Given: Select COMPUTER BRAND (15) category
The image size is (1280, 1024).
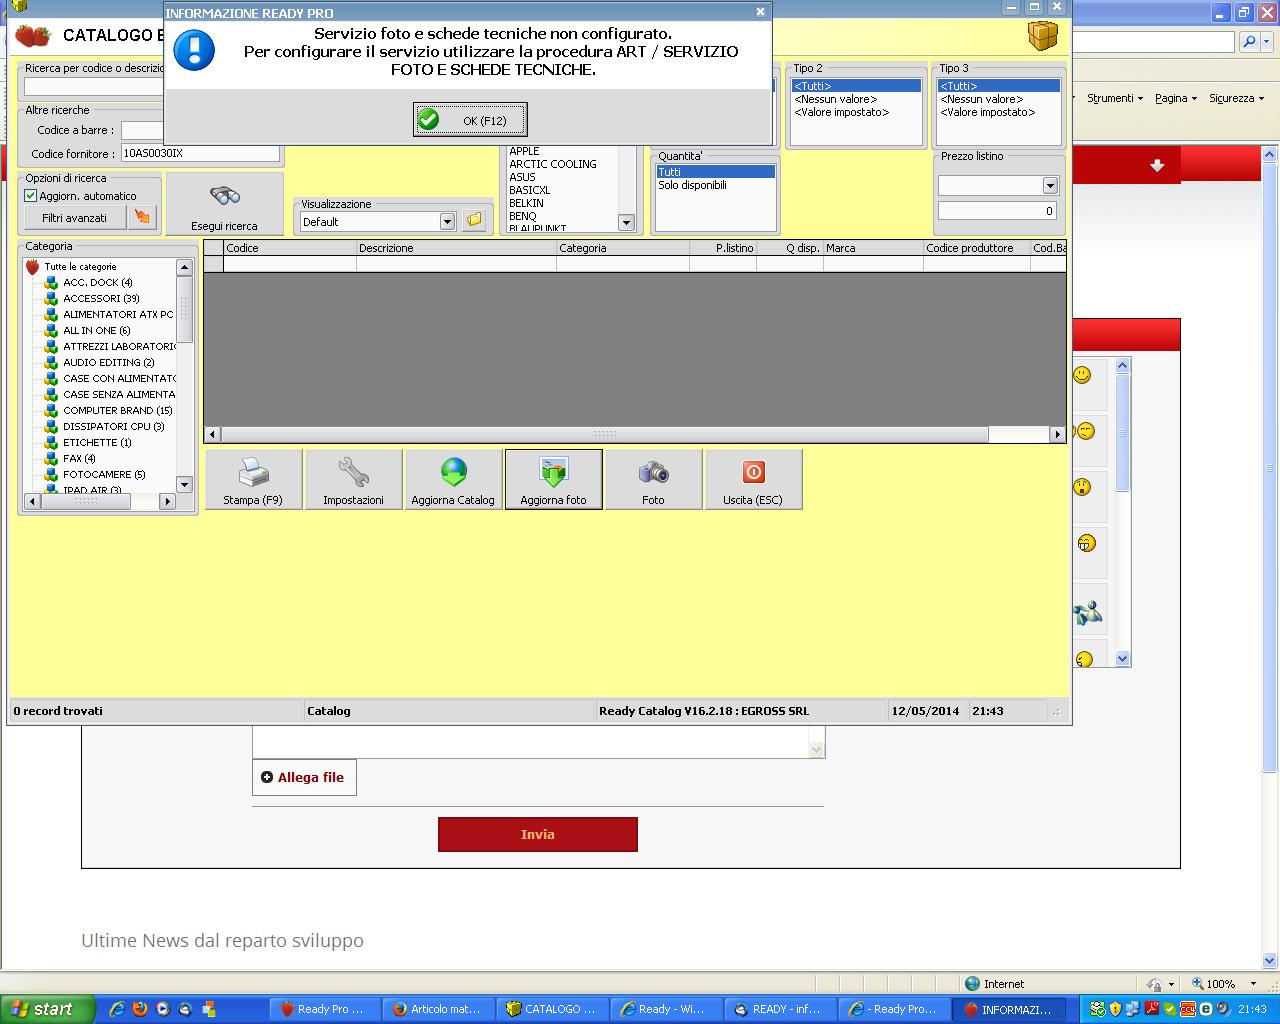Looking at the screenshot, I should 117,410.
